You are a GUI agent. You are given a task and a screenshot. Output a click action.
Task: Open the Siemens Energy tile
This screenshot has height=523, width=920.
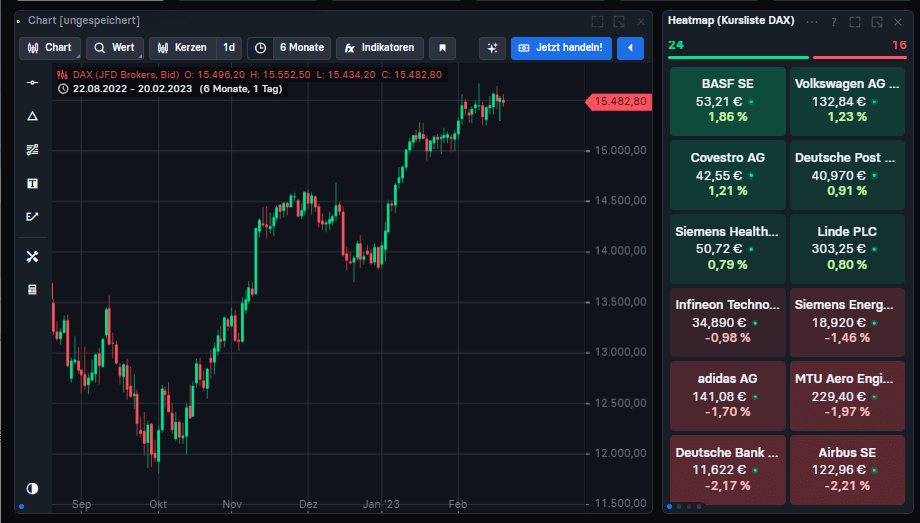coord(847,322)
